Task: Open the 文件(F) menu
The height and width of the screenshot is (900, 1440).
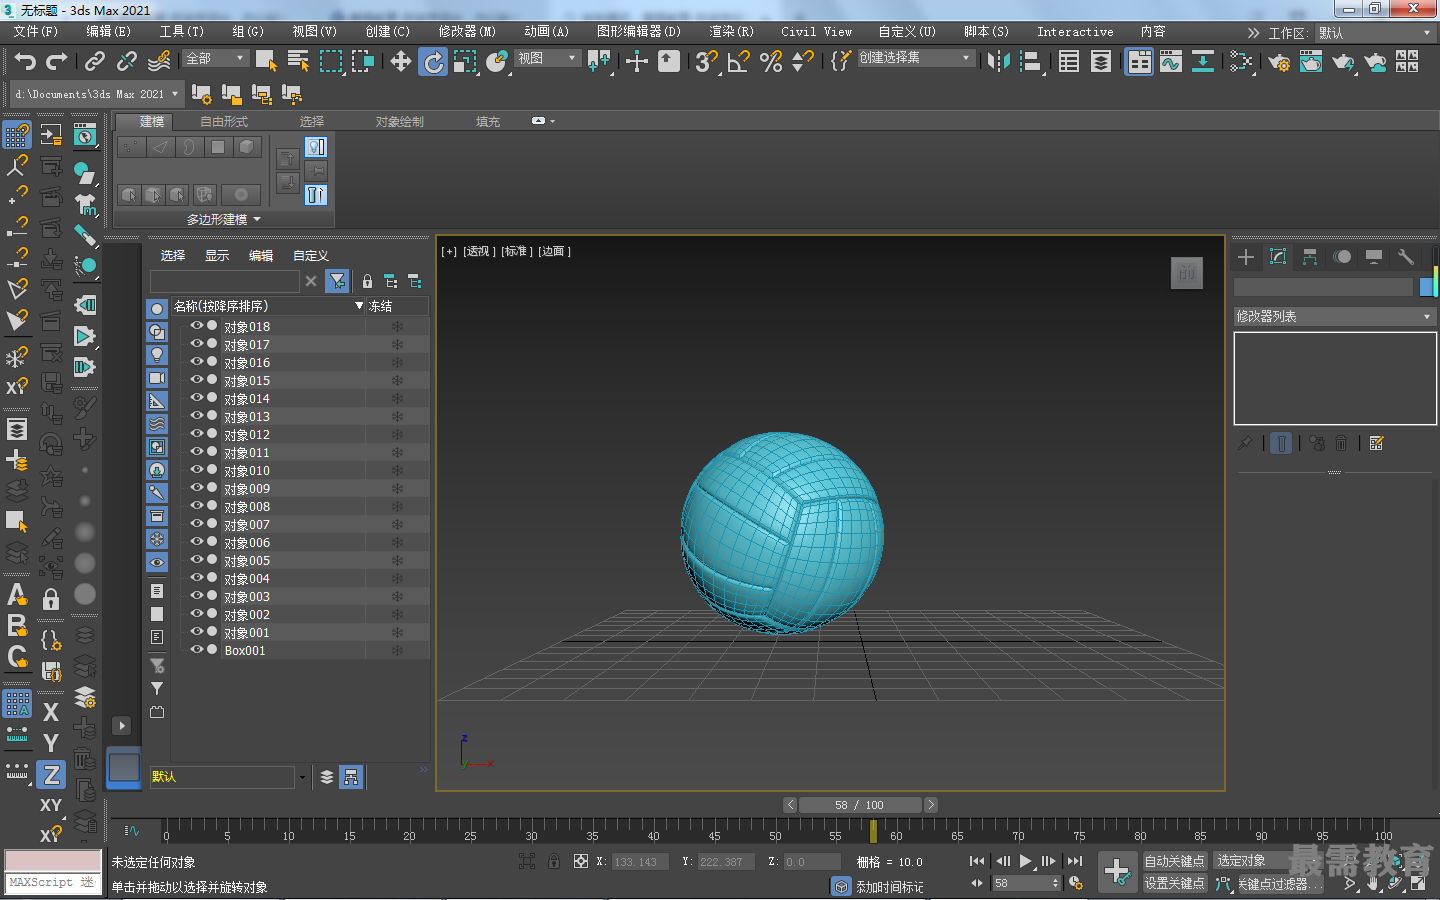Action: 35,32
